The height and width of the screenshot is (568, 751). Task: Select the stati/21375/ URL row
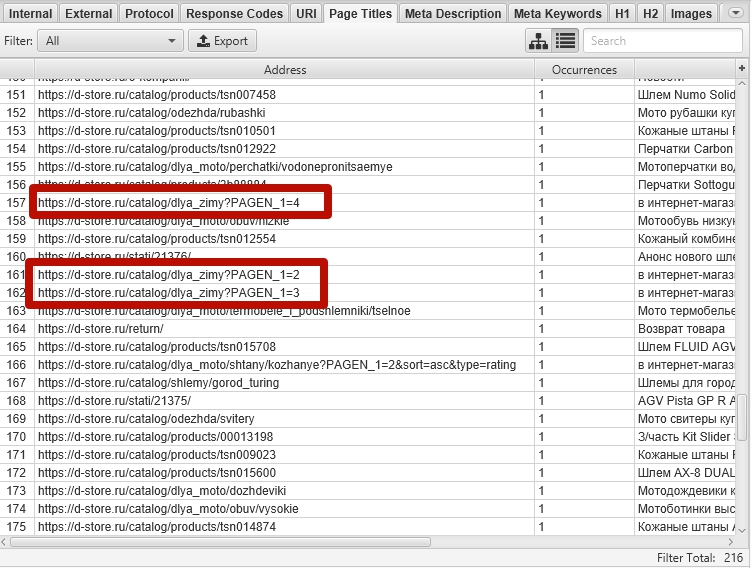tap(368, 400)
